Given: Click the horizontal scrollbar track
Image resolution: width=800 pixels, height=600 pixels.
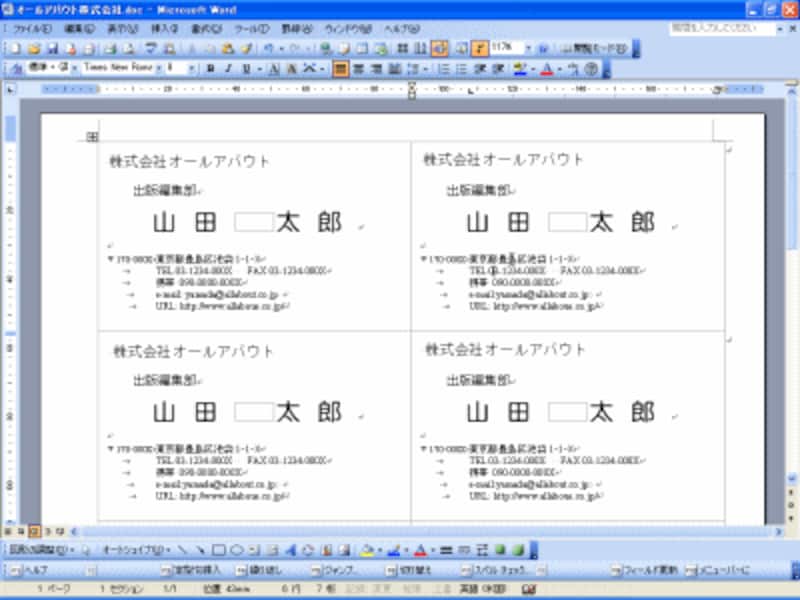Looking at the screenshot, I should point(429,532).
